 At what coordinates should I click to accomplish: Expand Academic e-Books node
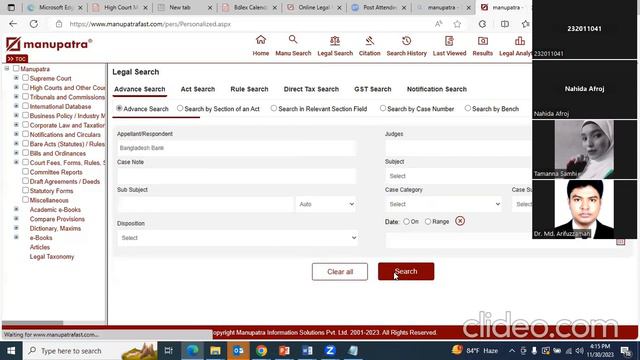pos(16,209)
